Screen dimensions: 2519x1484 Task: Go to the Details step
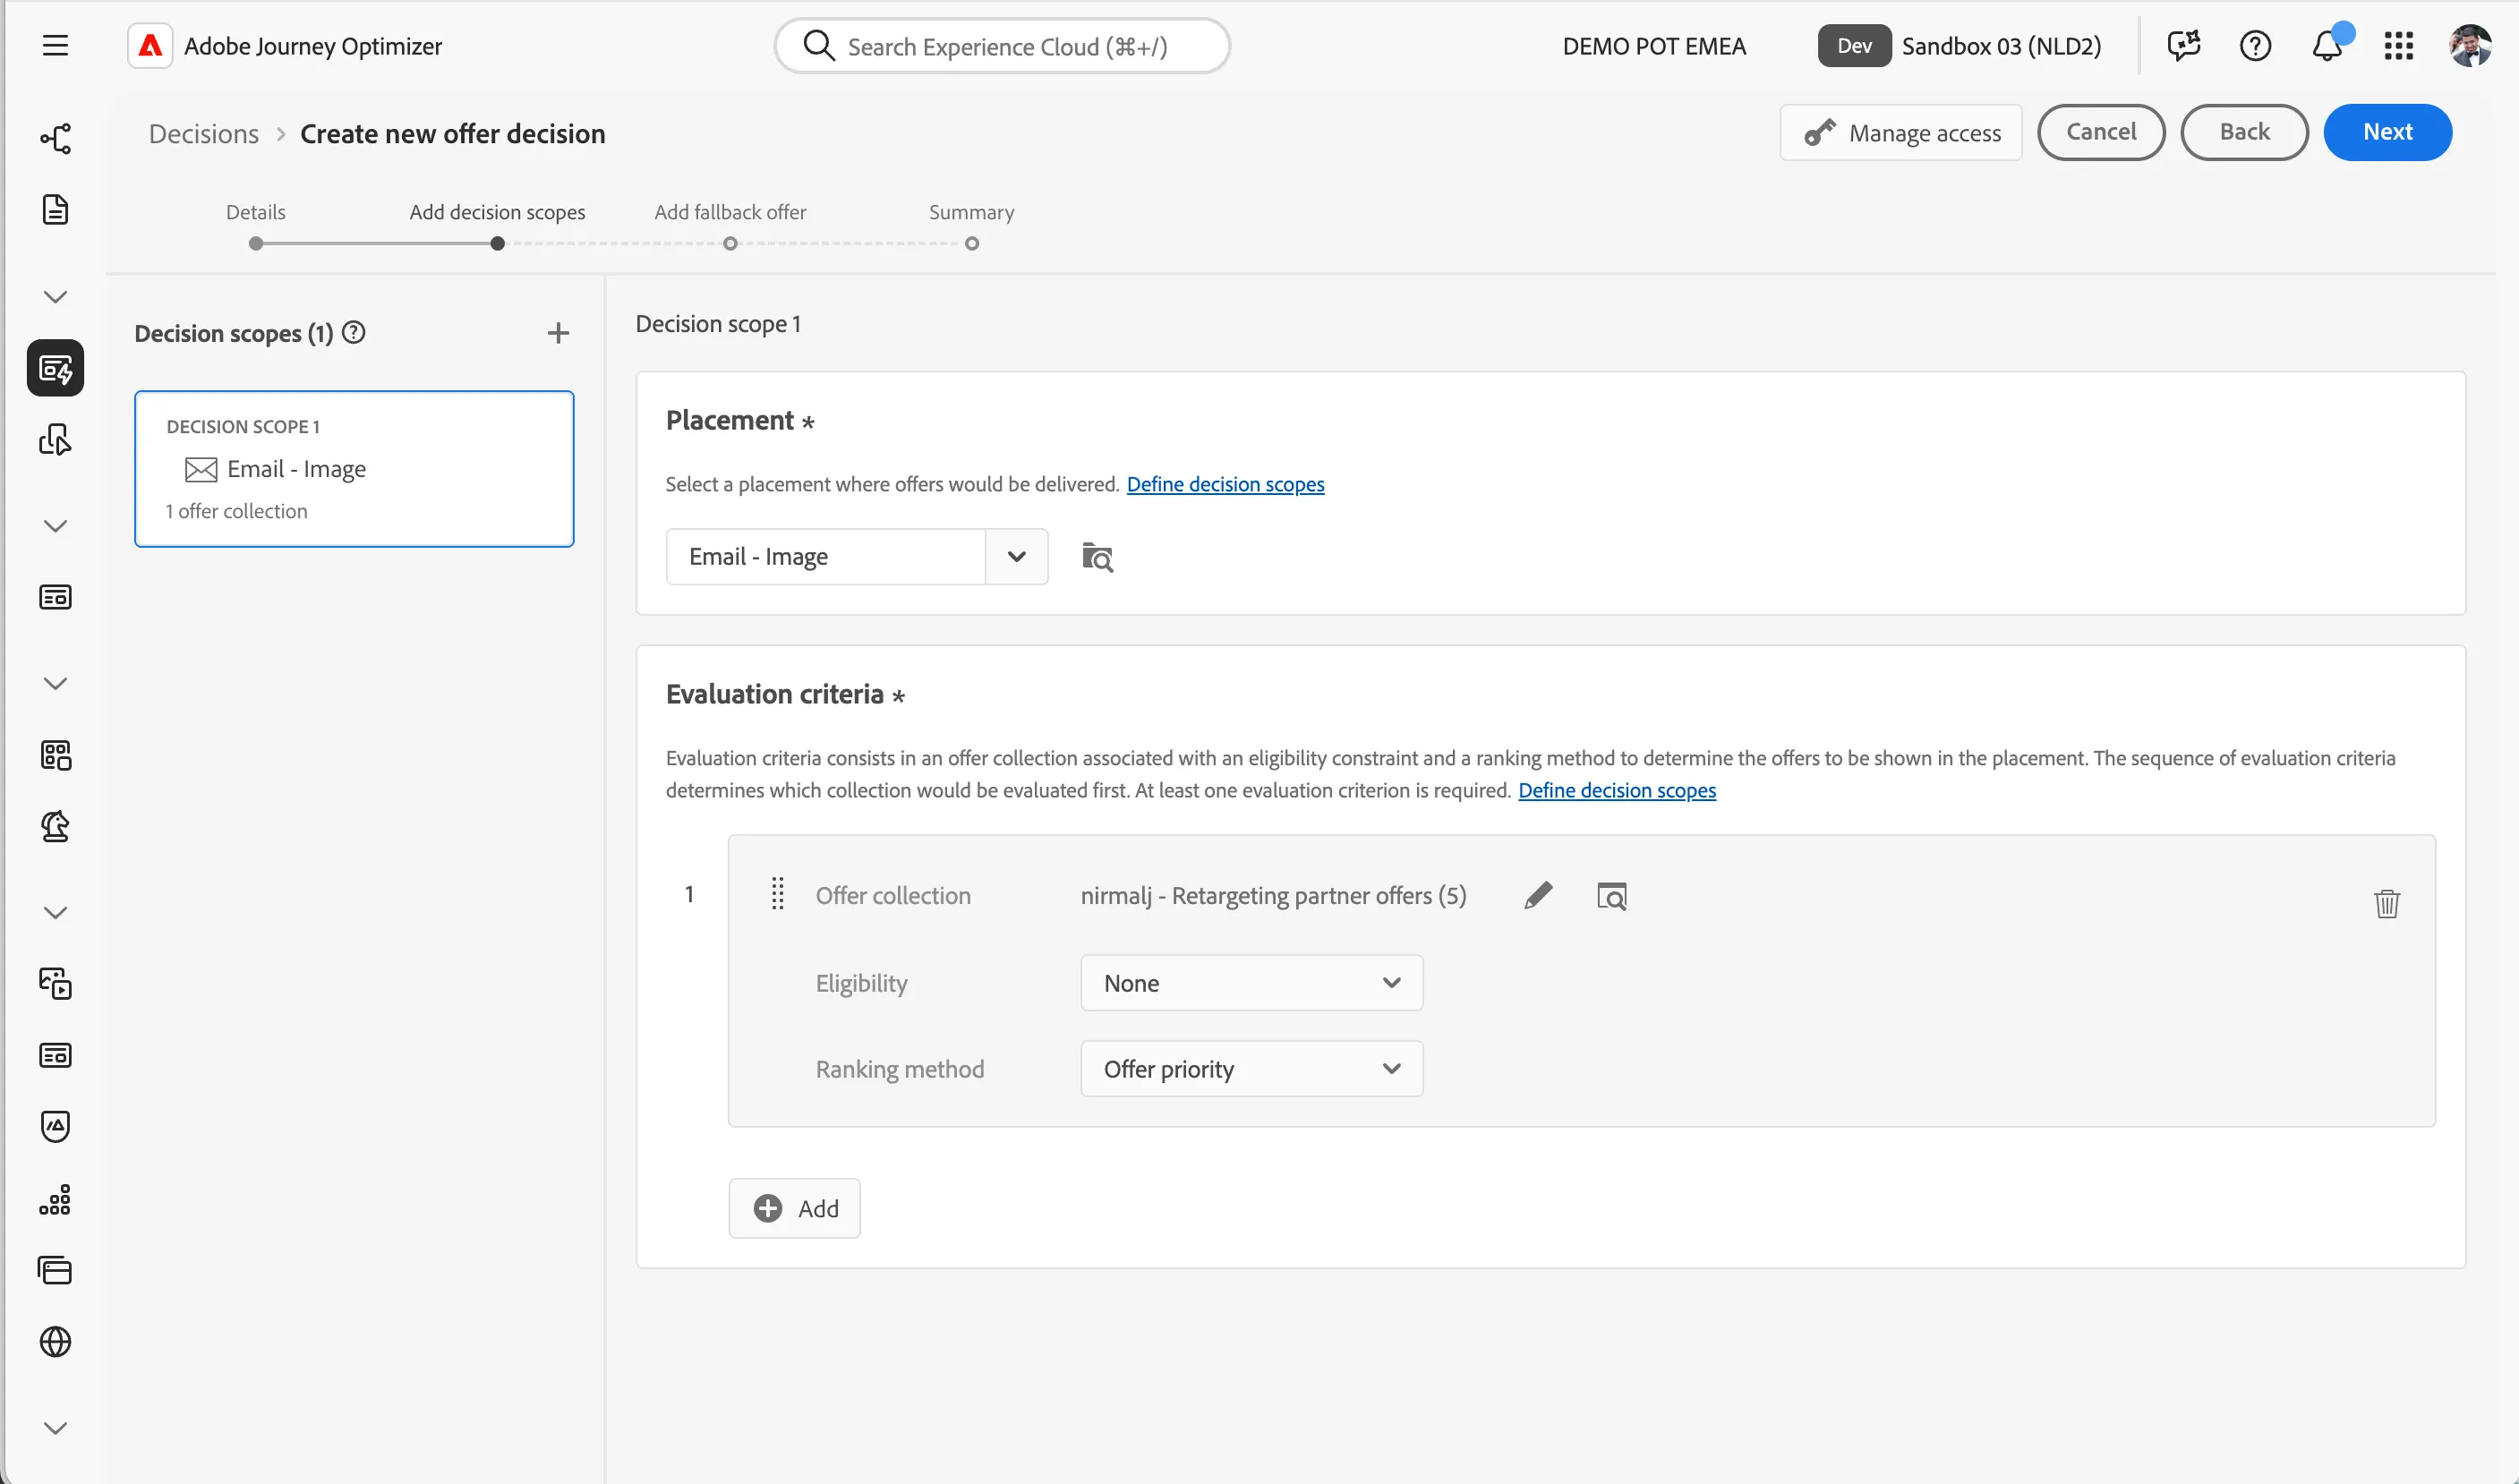point(256,212)
